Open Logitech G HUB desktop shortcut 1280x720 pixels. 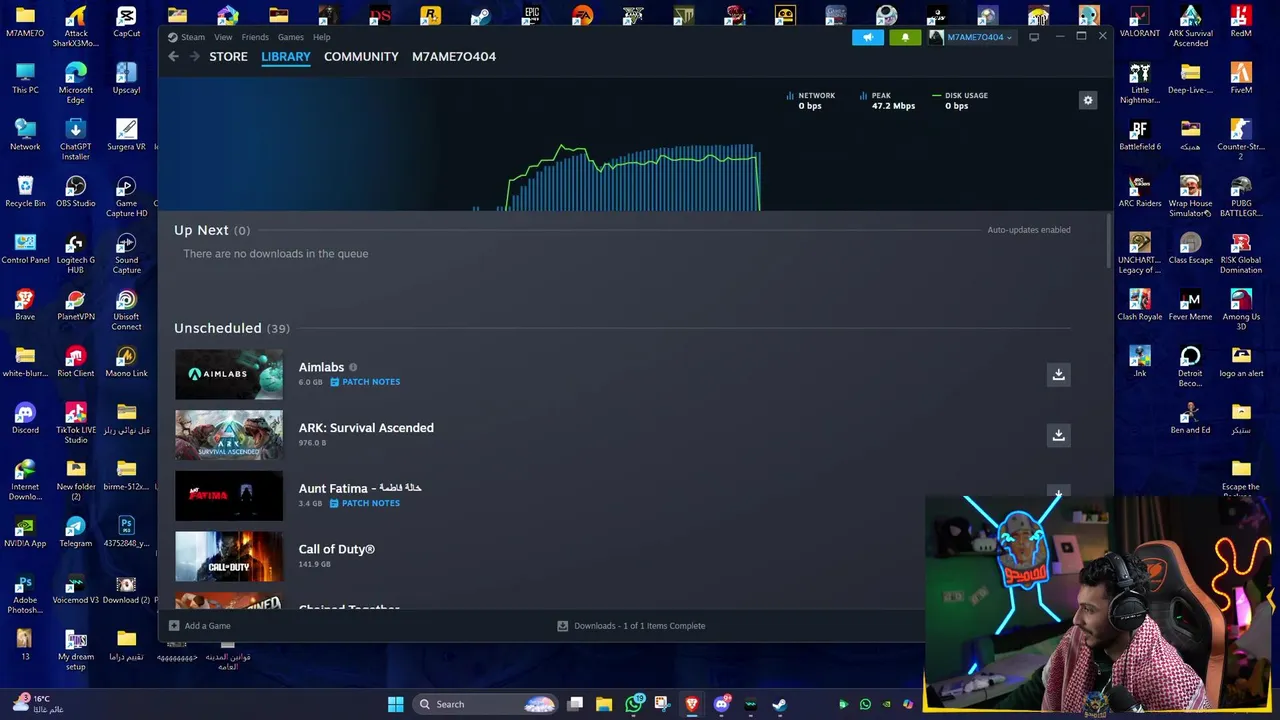[75, 253]
